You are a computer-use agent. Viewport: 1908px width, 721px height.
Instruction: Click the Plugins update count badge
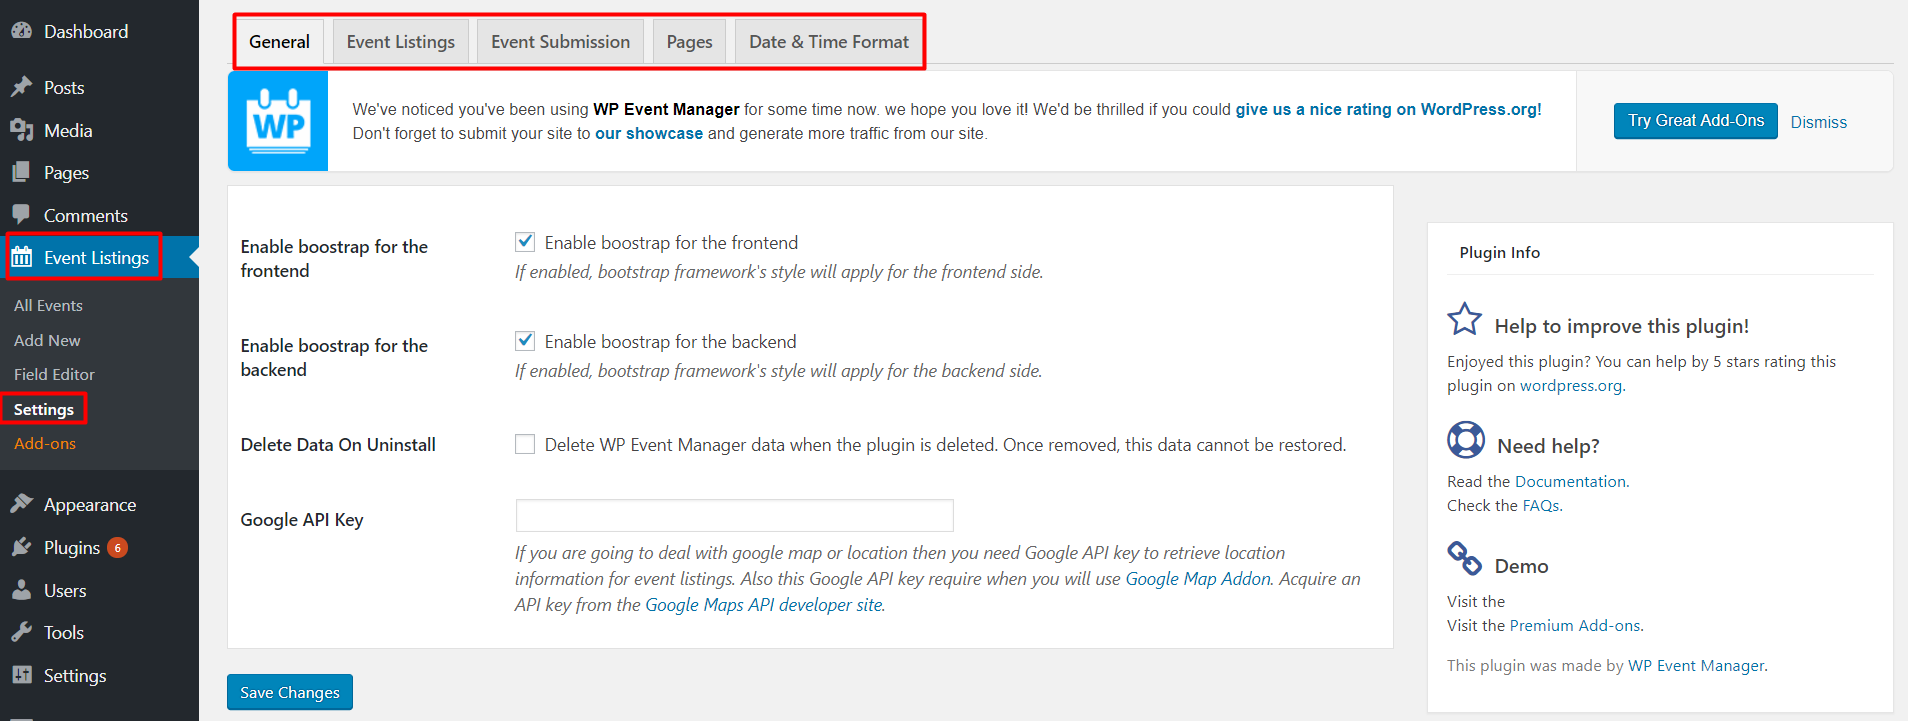pyautogui.click(x=118, y=548)
